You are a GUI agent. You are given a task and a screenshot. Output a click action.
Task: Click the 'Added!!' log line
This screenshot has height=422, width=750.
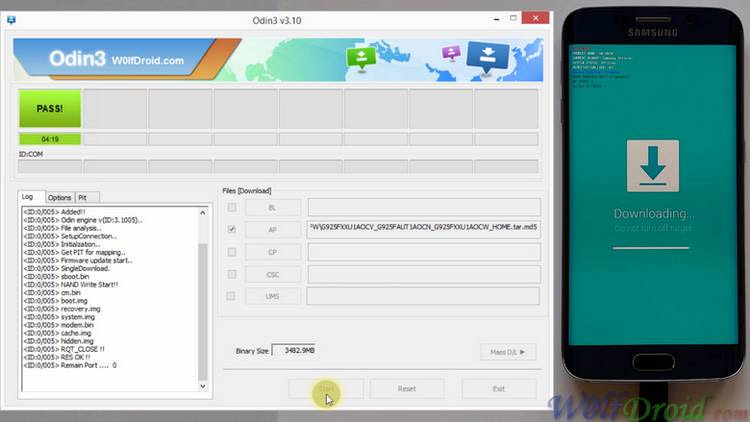55,211
